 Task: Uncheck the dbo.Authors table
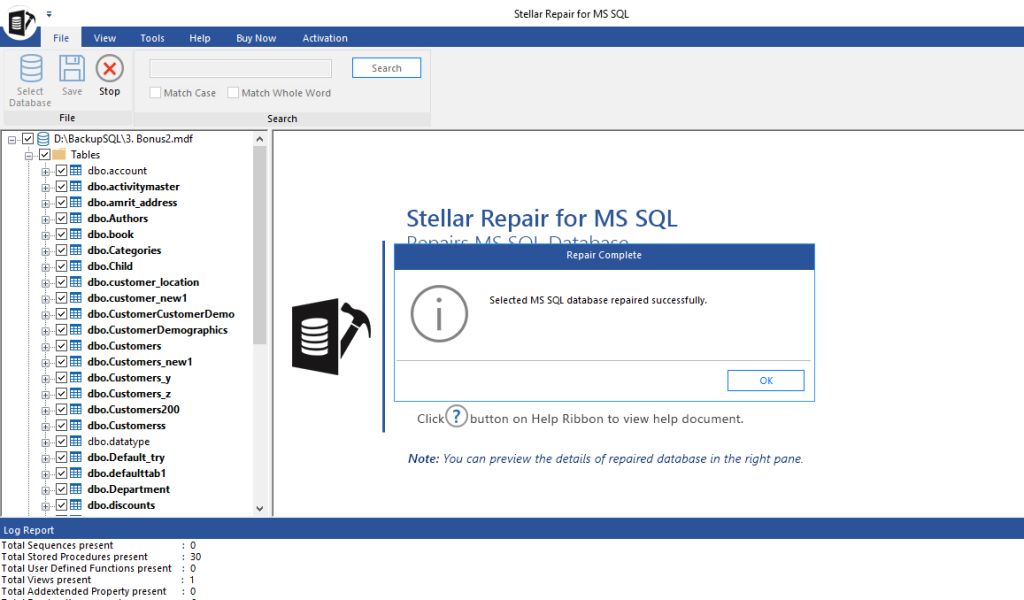coord(60,218)
